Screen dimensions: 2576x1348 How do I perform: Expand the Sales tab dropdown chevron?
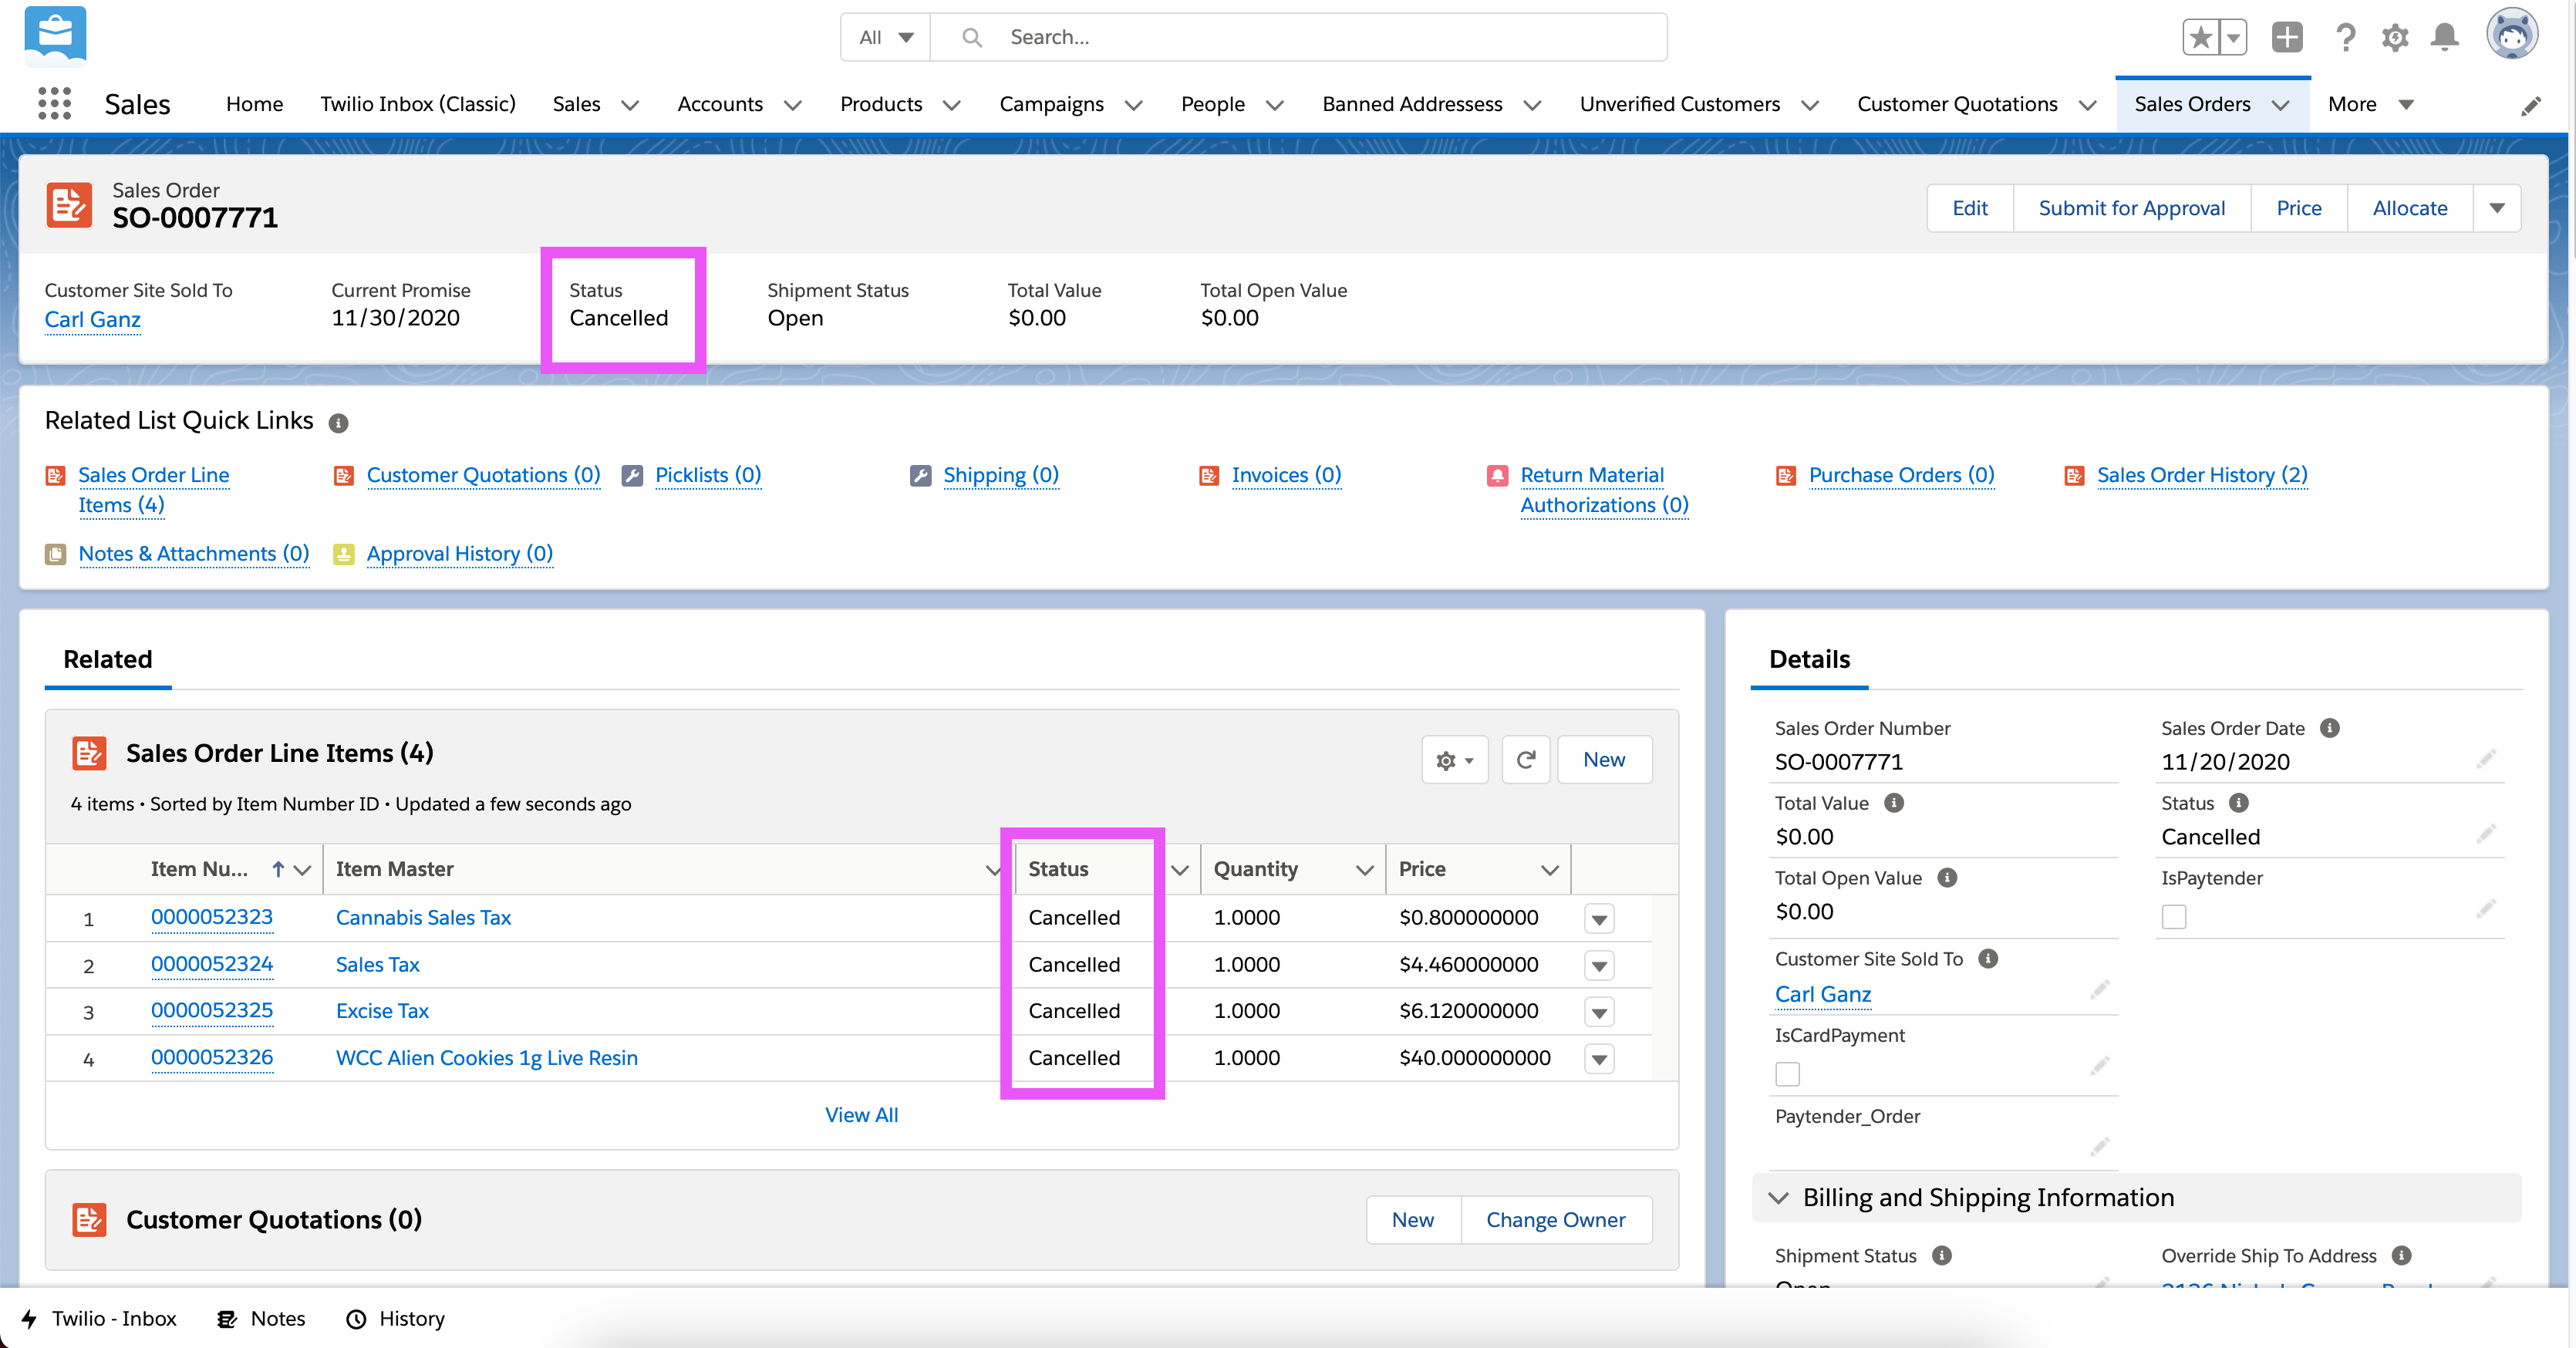(x=630, y=105)
